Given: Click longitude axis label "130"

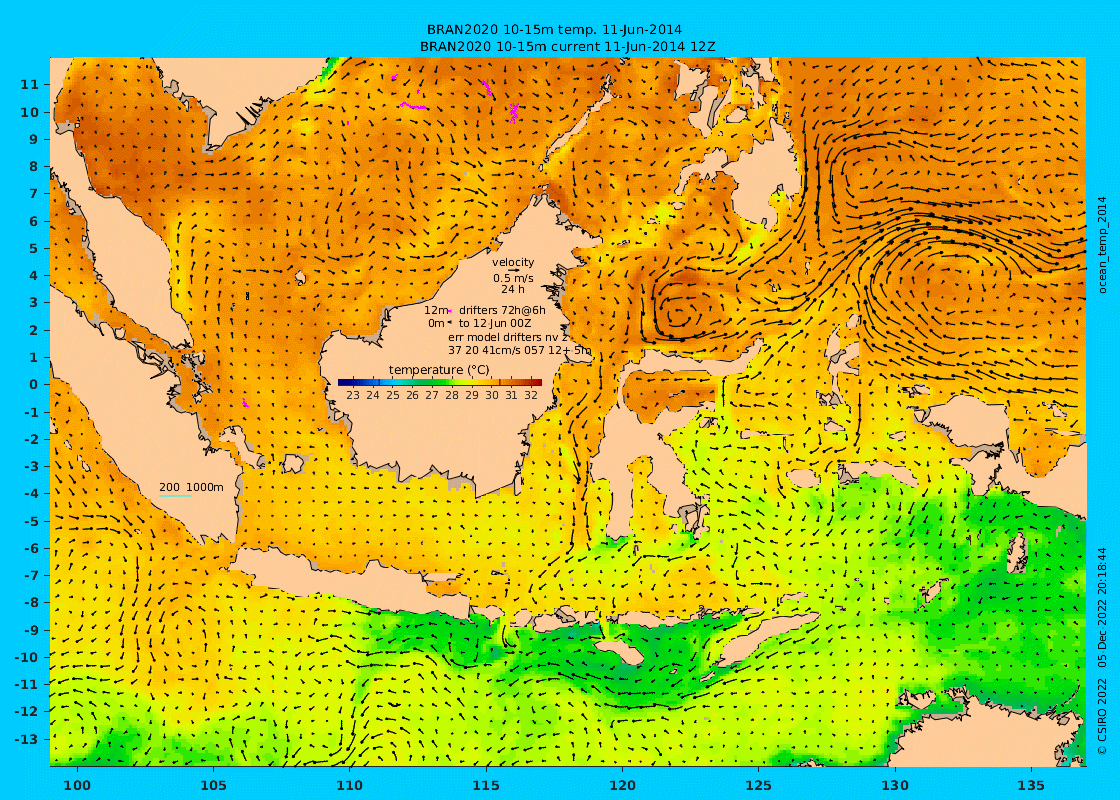Looking at the screenshot, I should [x=895, y=786].
